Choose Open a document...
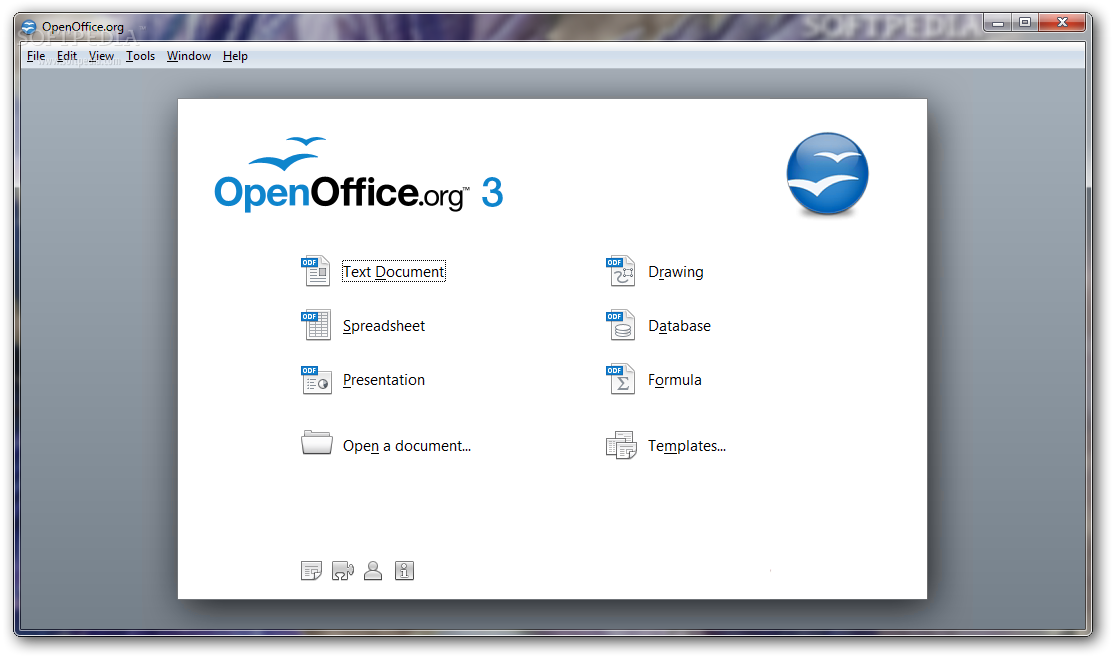The width and height of the screenshot is (1113, 657). (407, 446)
